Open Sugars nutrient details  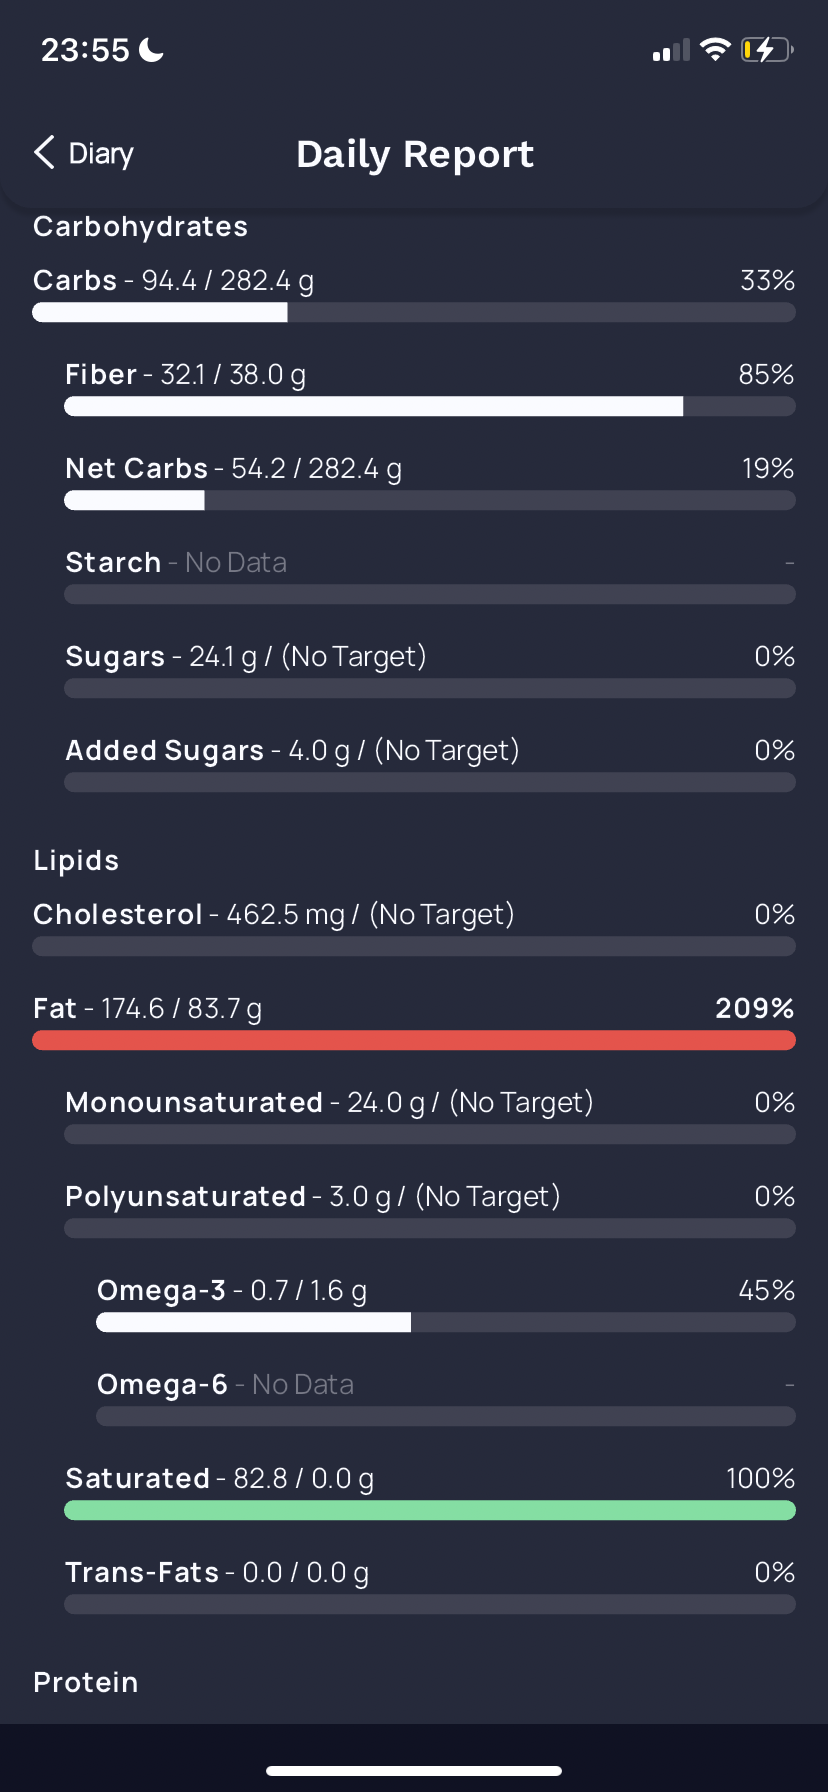(430, 670)
